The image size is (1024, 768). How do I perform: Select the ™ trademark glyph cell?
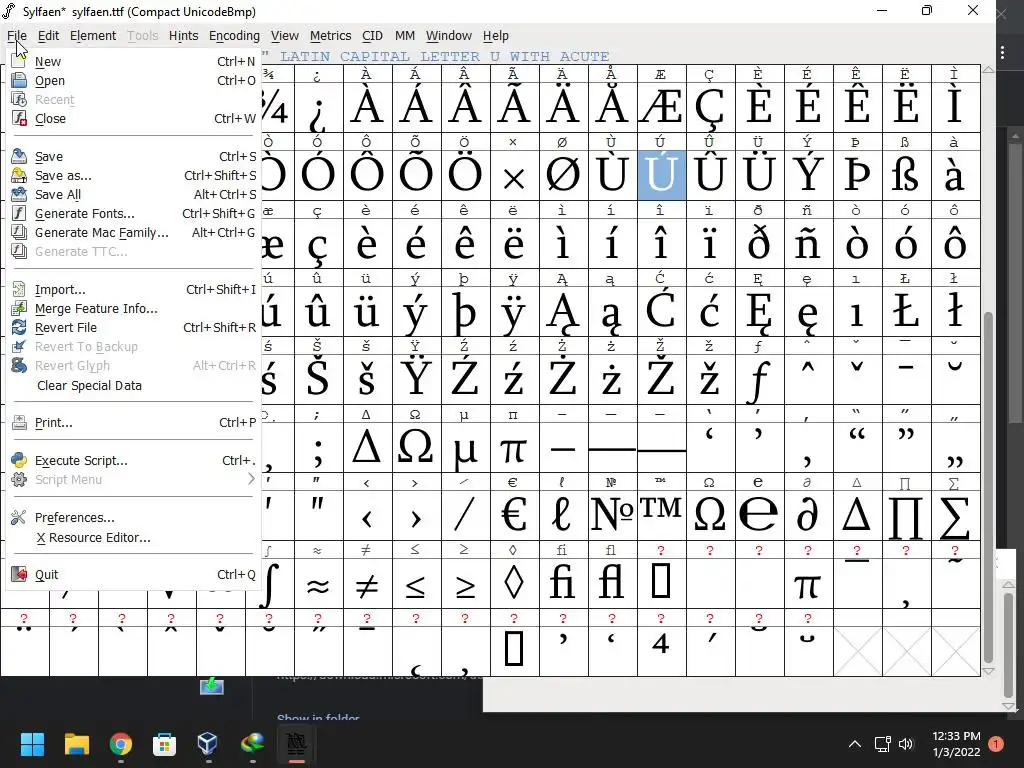tap(662, 515)
